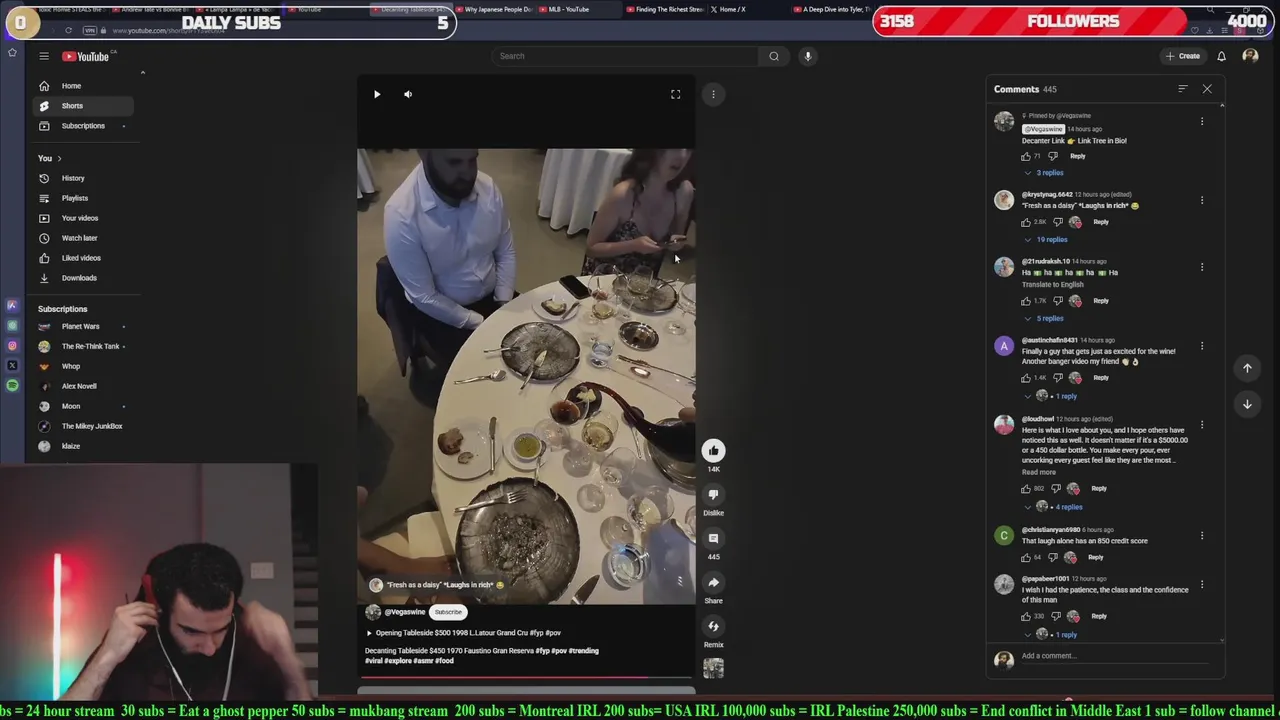This screenshot has width=1280, height=720.
Task: Dislike the @21rudraksh.10 comment
Action: 1058,301
